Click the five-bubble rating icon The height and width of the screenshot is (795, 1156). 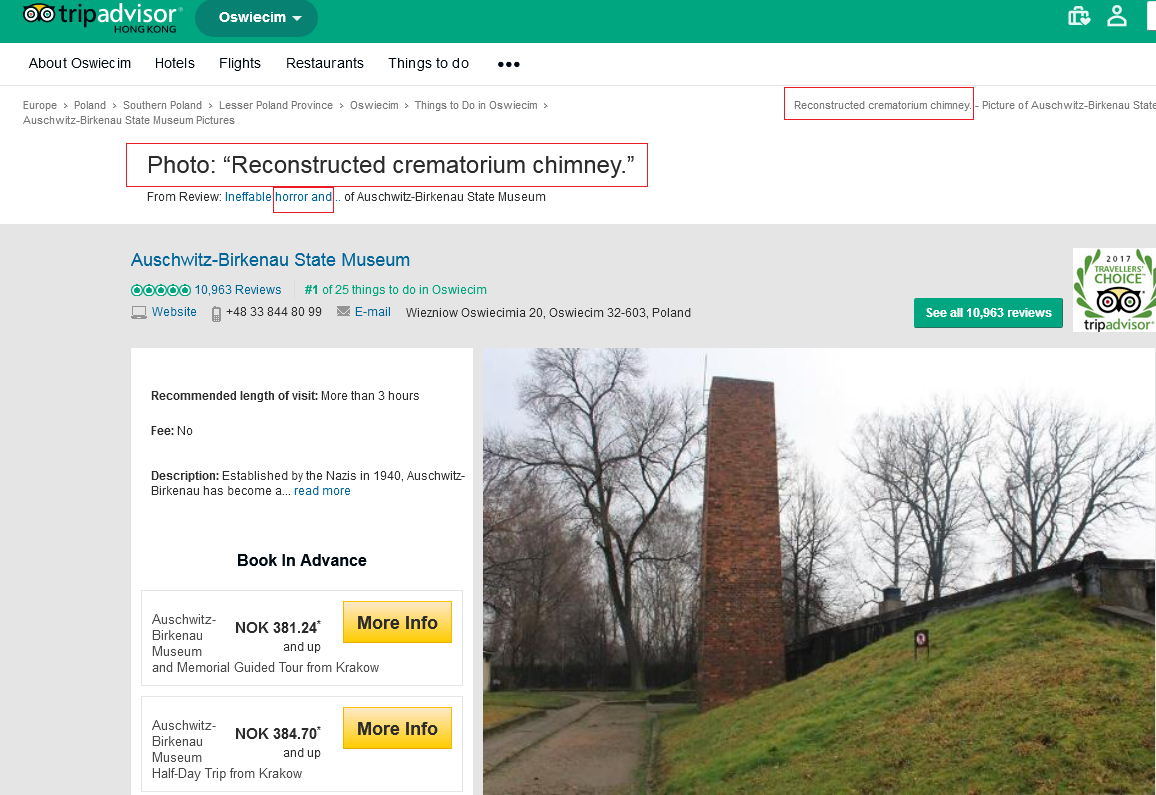tap(161, 290)
